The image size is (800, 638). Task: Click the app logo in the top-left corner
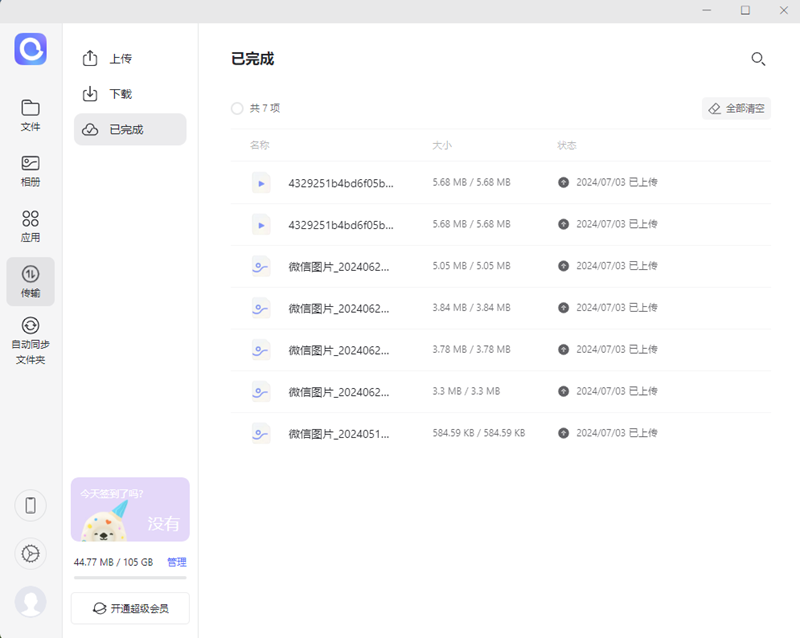tap(31, 50)
